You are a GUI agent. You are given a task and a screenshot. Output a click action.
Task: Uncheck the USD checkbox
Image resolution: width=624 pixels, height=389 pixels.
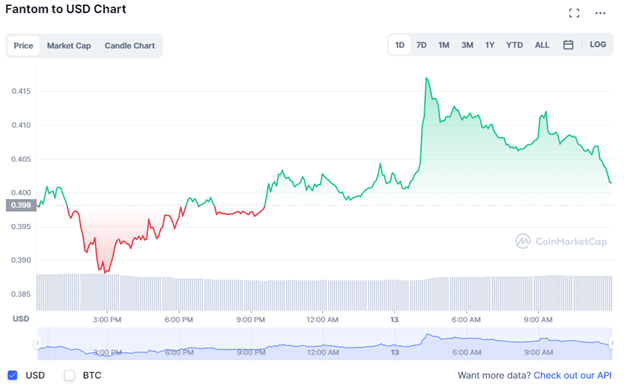tap(13, 375)
